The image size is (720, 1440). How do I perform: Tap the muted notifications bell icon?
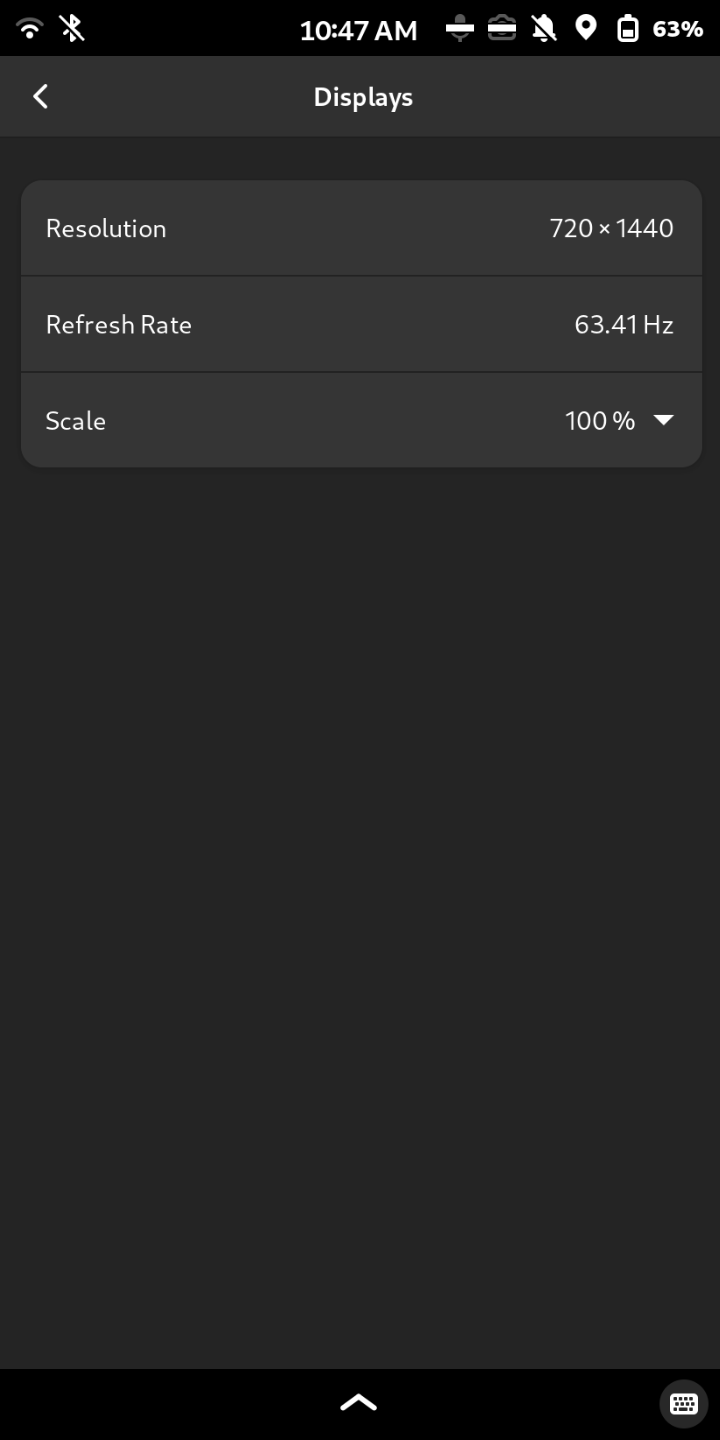coord(544,29)
